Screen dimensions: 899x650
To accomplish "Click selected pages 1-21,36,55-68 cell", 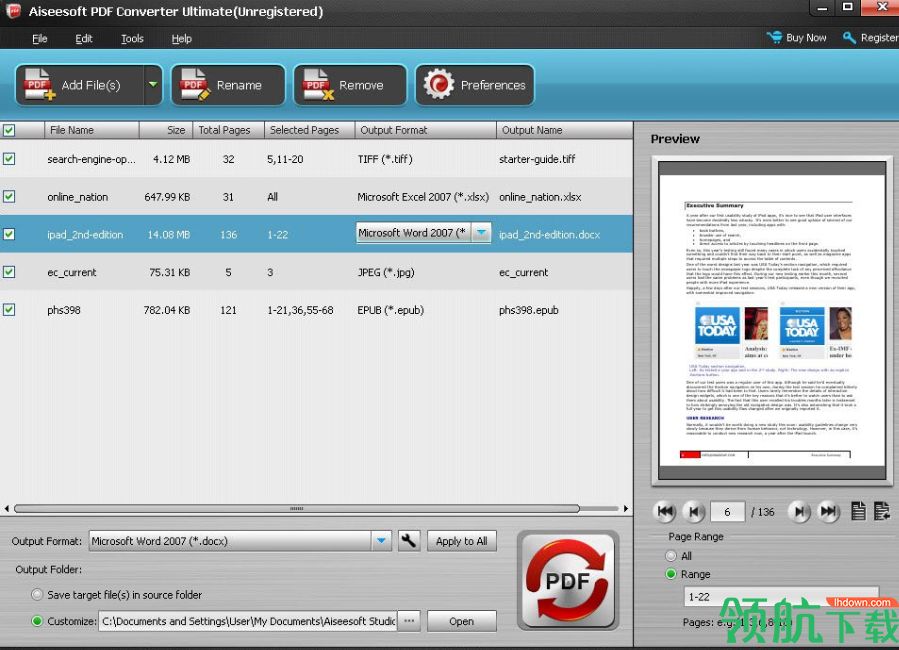I will click(x=300, y=310).
